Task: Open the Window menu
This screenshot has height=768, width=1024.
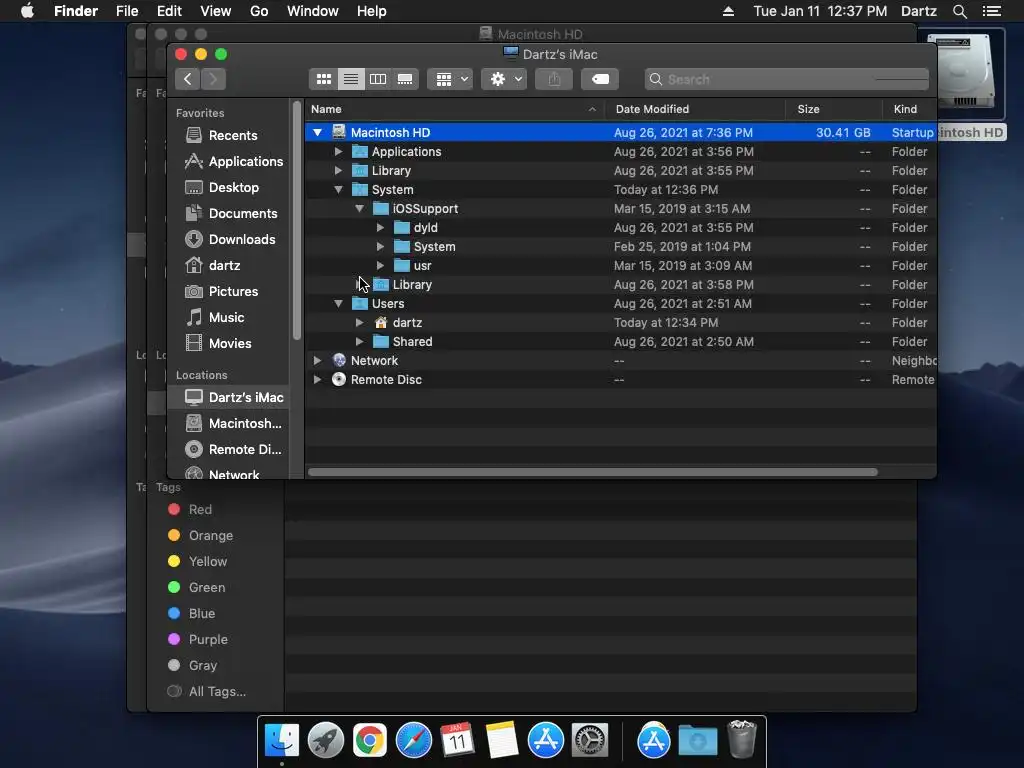Action: point(313,11)
